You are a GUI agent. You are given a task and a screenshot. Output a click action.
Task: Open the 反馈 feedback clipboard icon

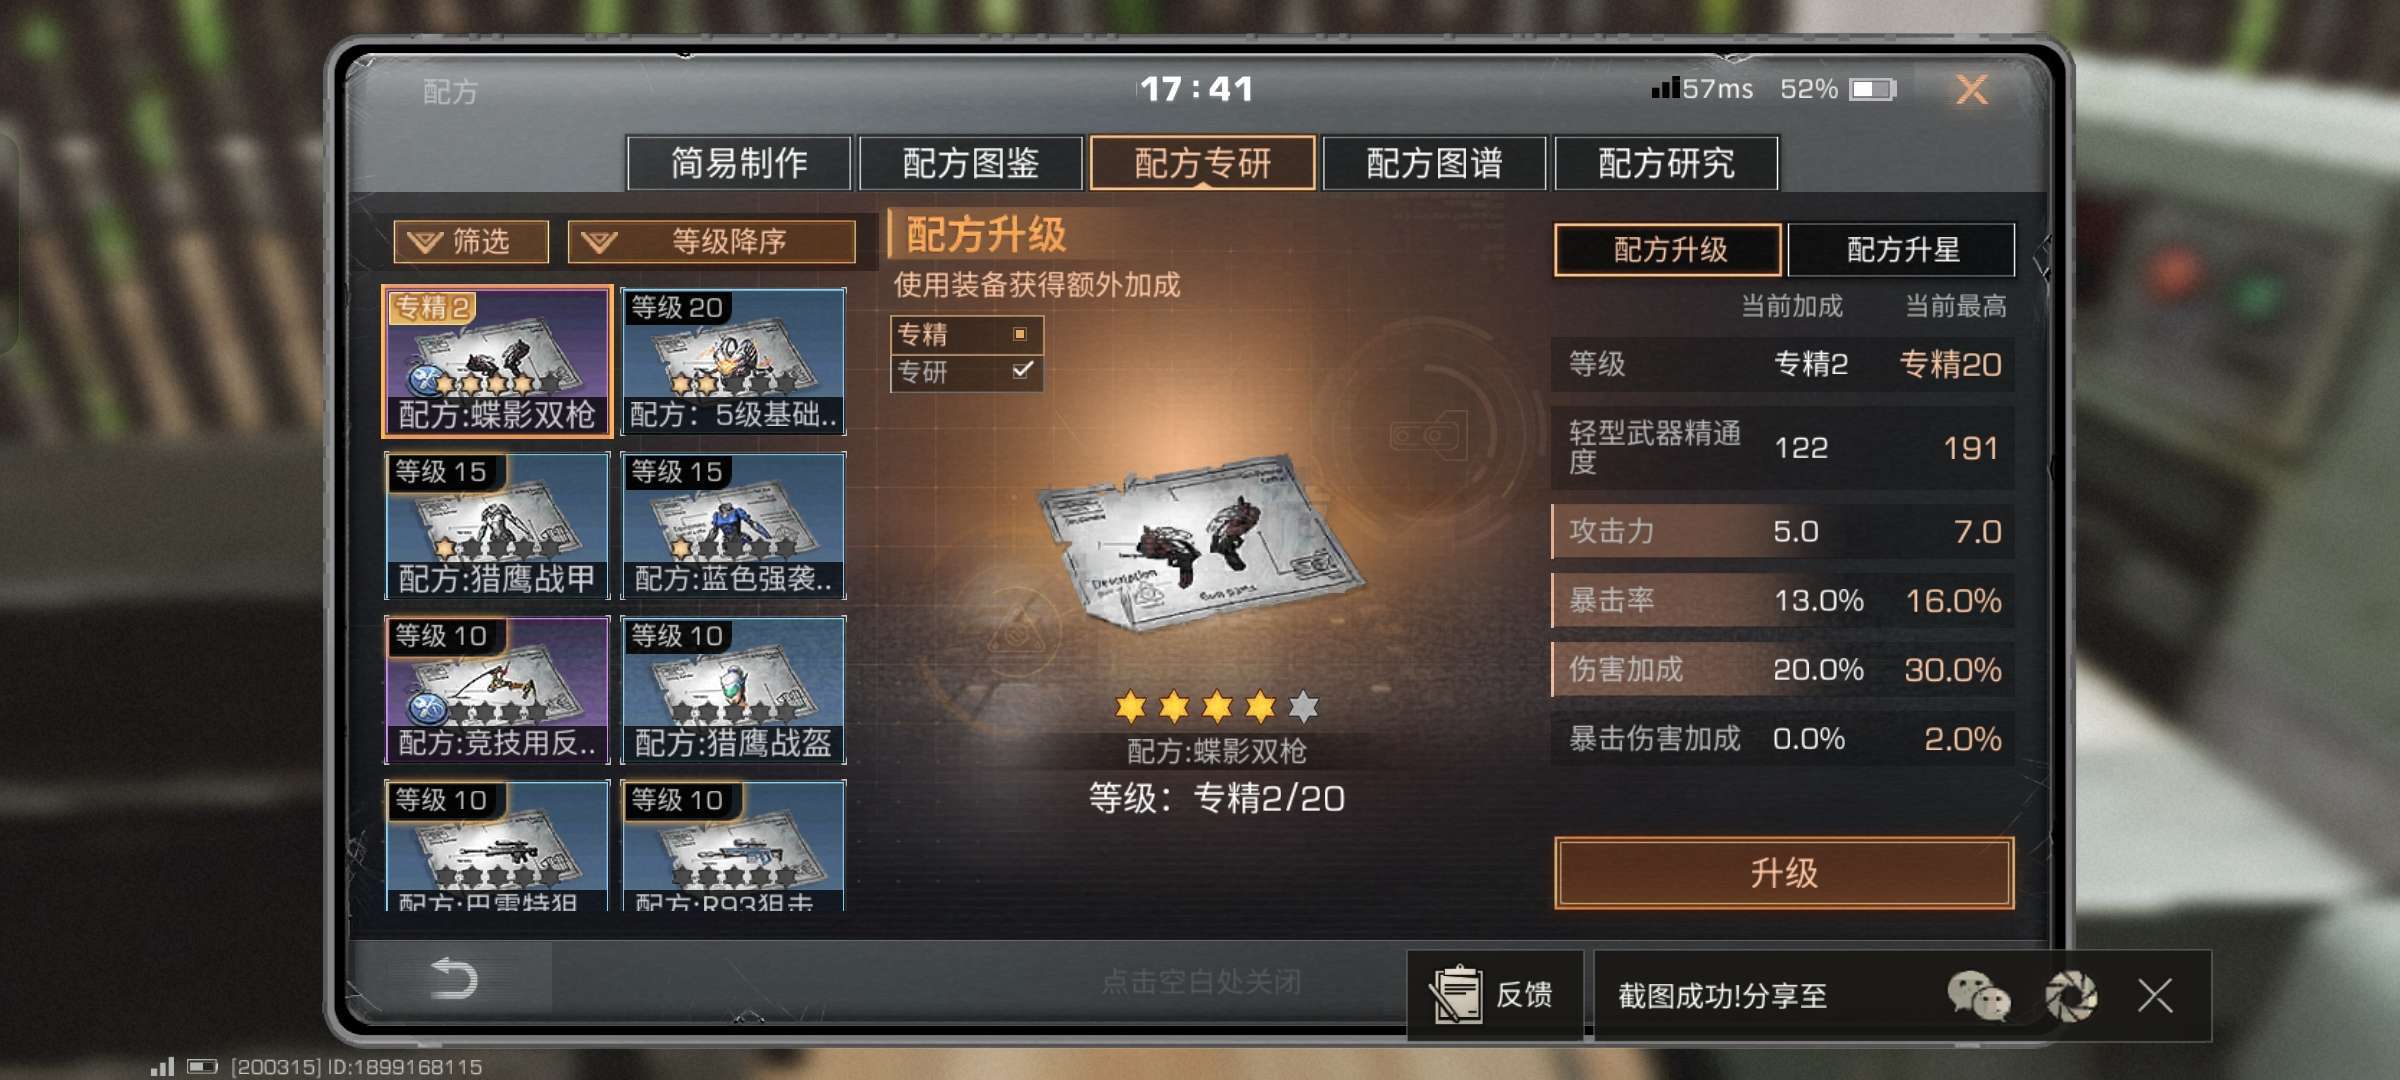coord(1456,995)
